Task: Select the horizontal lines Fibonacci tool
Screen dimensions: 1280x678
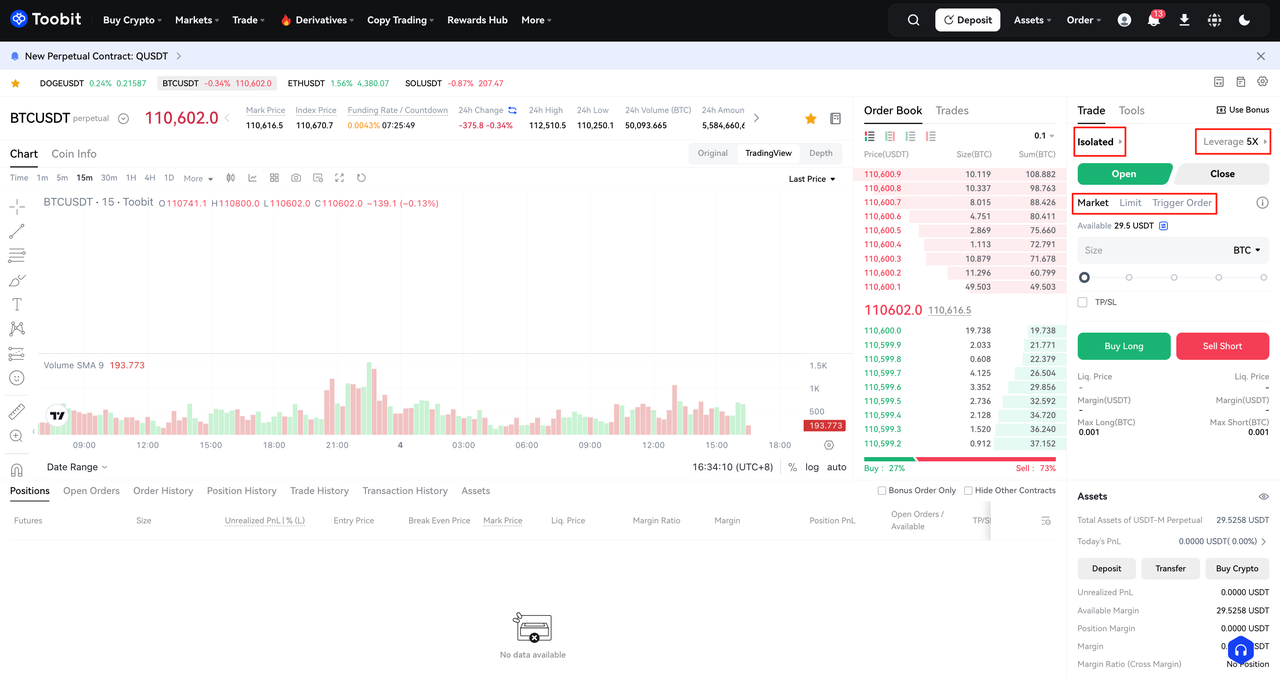Action: click(x=17, y=256)
